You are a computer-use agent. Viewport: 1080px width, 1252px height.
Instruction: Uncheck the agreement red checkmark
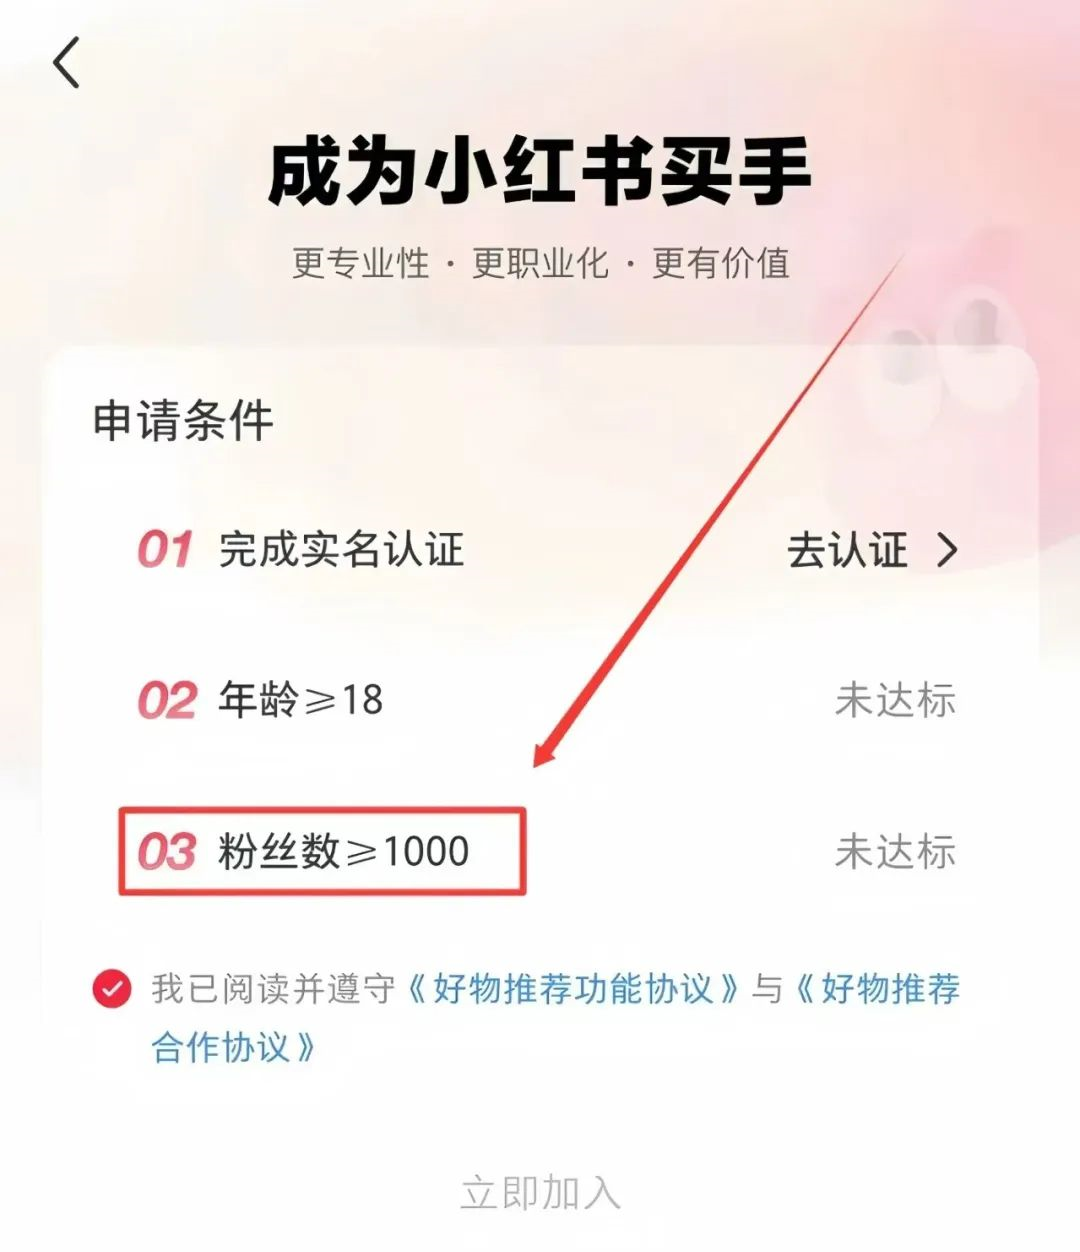pyautogui.click(x=111, y=989)
